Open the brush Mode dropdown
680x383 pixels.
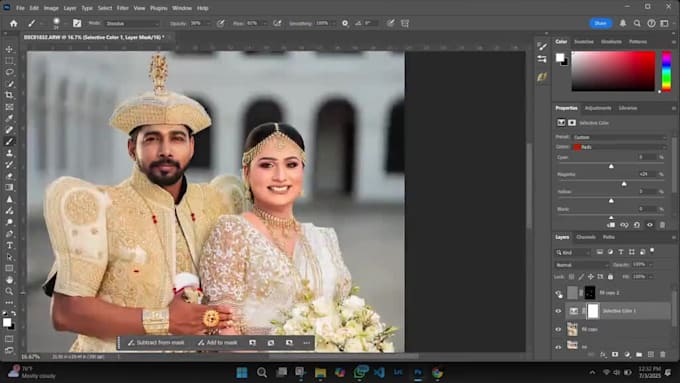click(x=132, y=23)
